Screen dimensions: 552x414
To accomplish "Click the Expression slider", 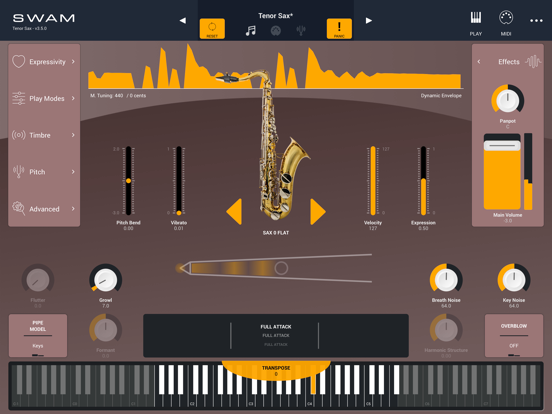I will coord(423,181).
